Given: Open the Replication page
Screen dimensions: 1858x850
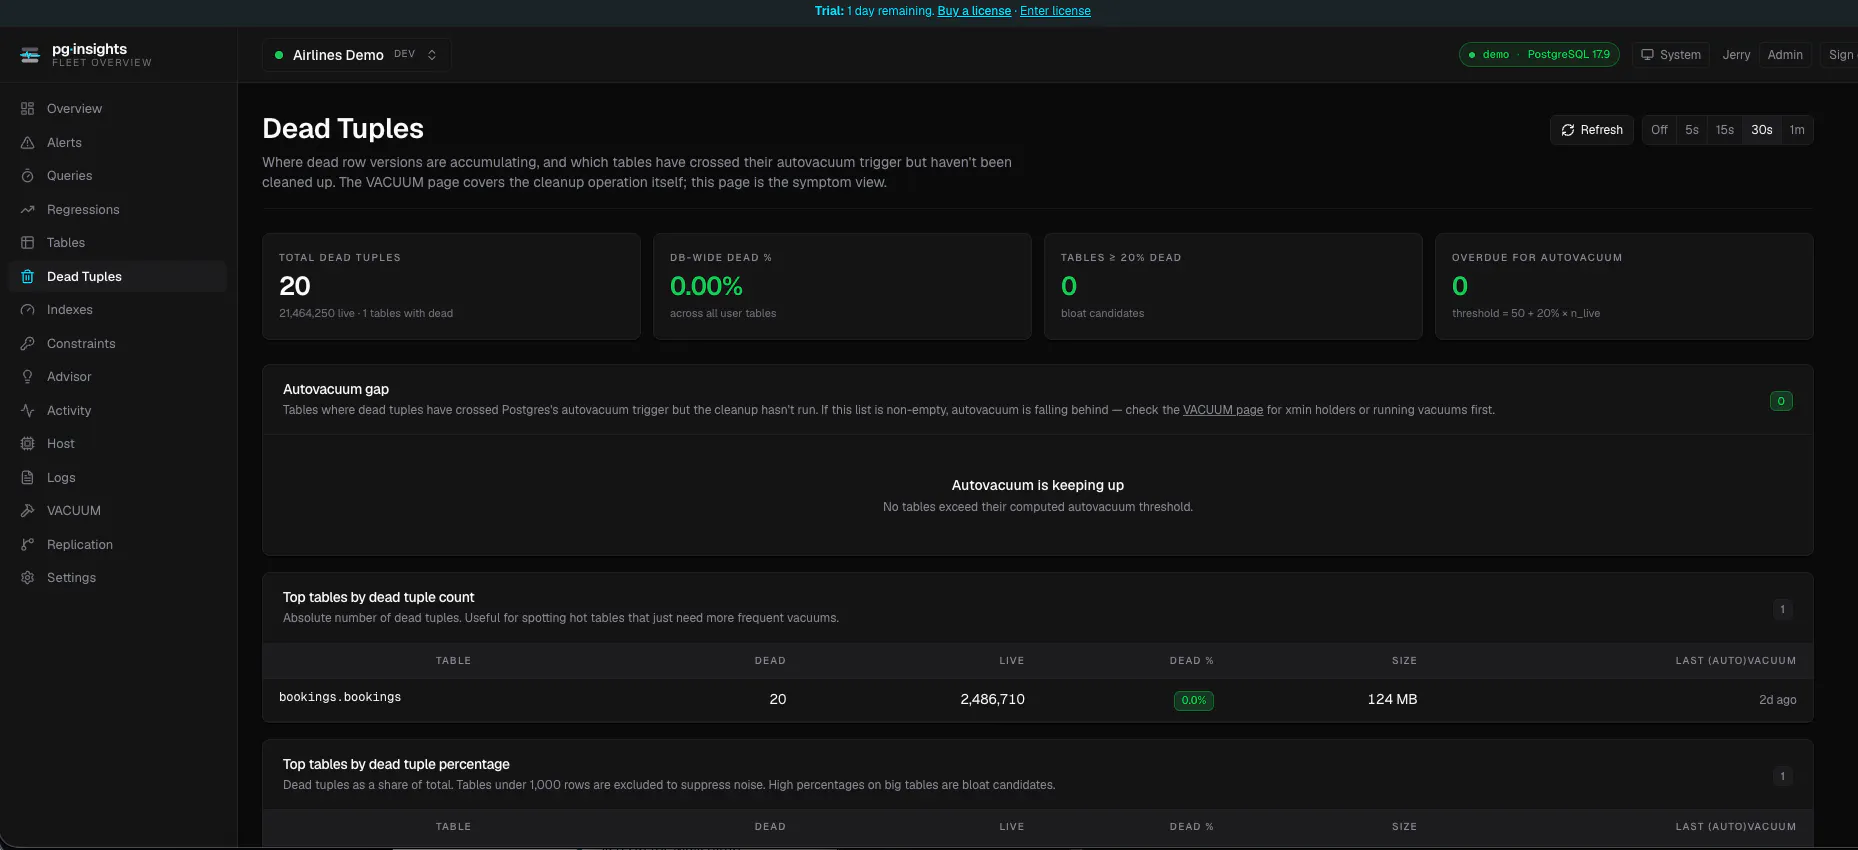Looking at the screenshot, I should coord(117,545).
